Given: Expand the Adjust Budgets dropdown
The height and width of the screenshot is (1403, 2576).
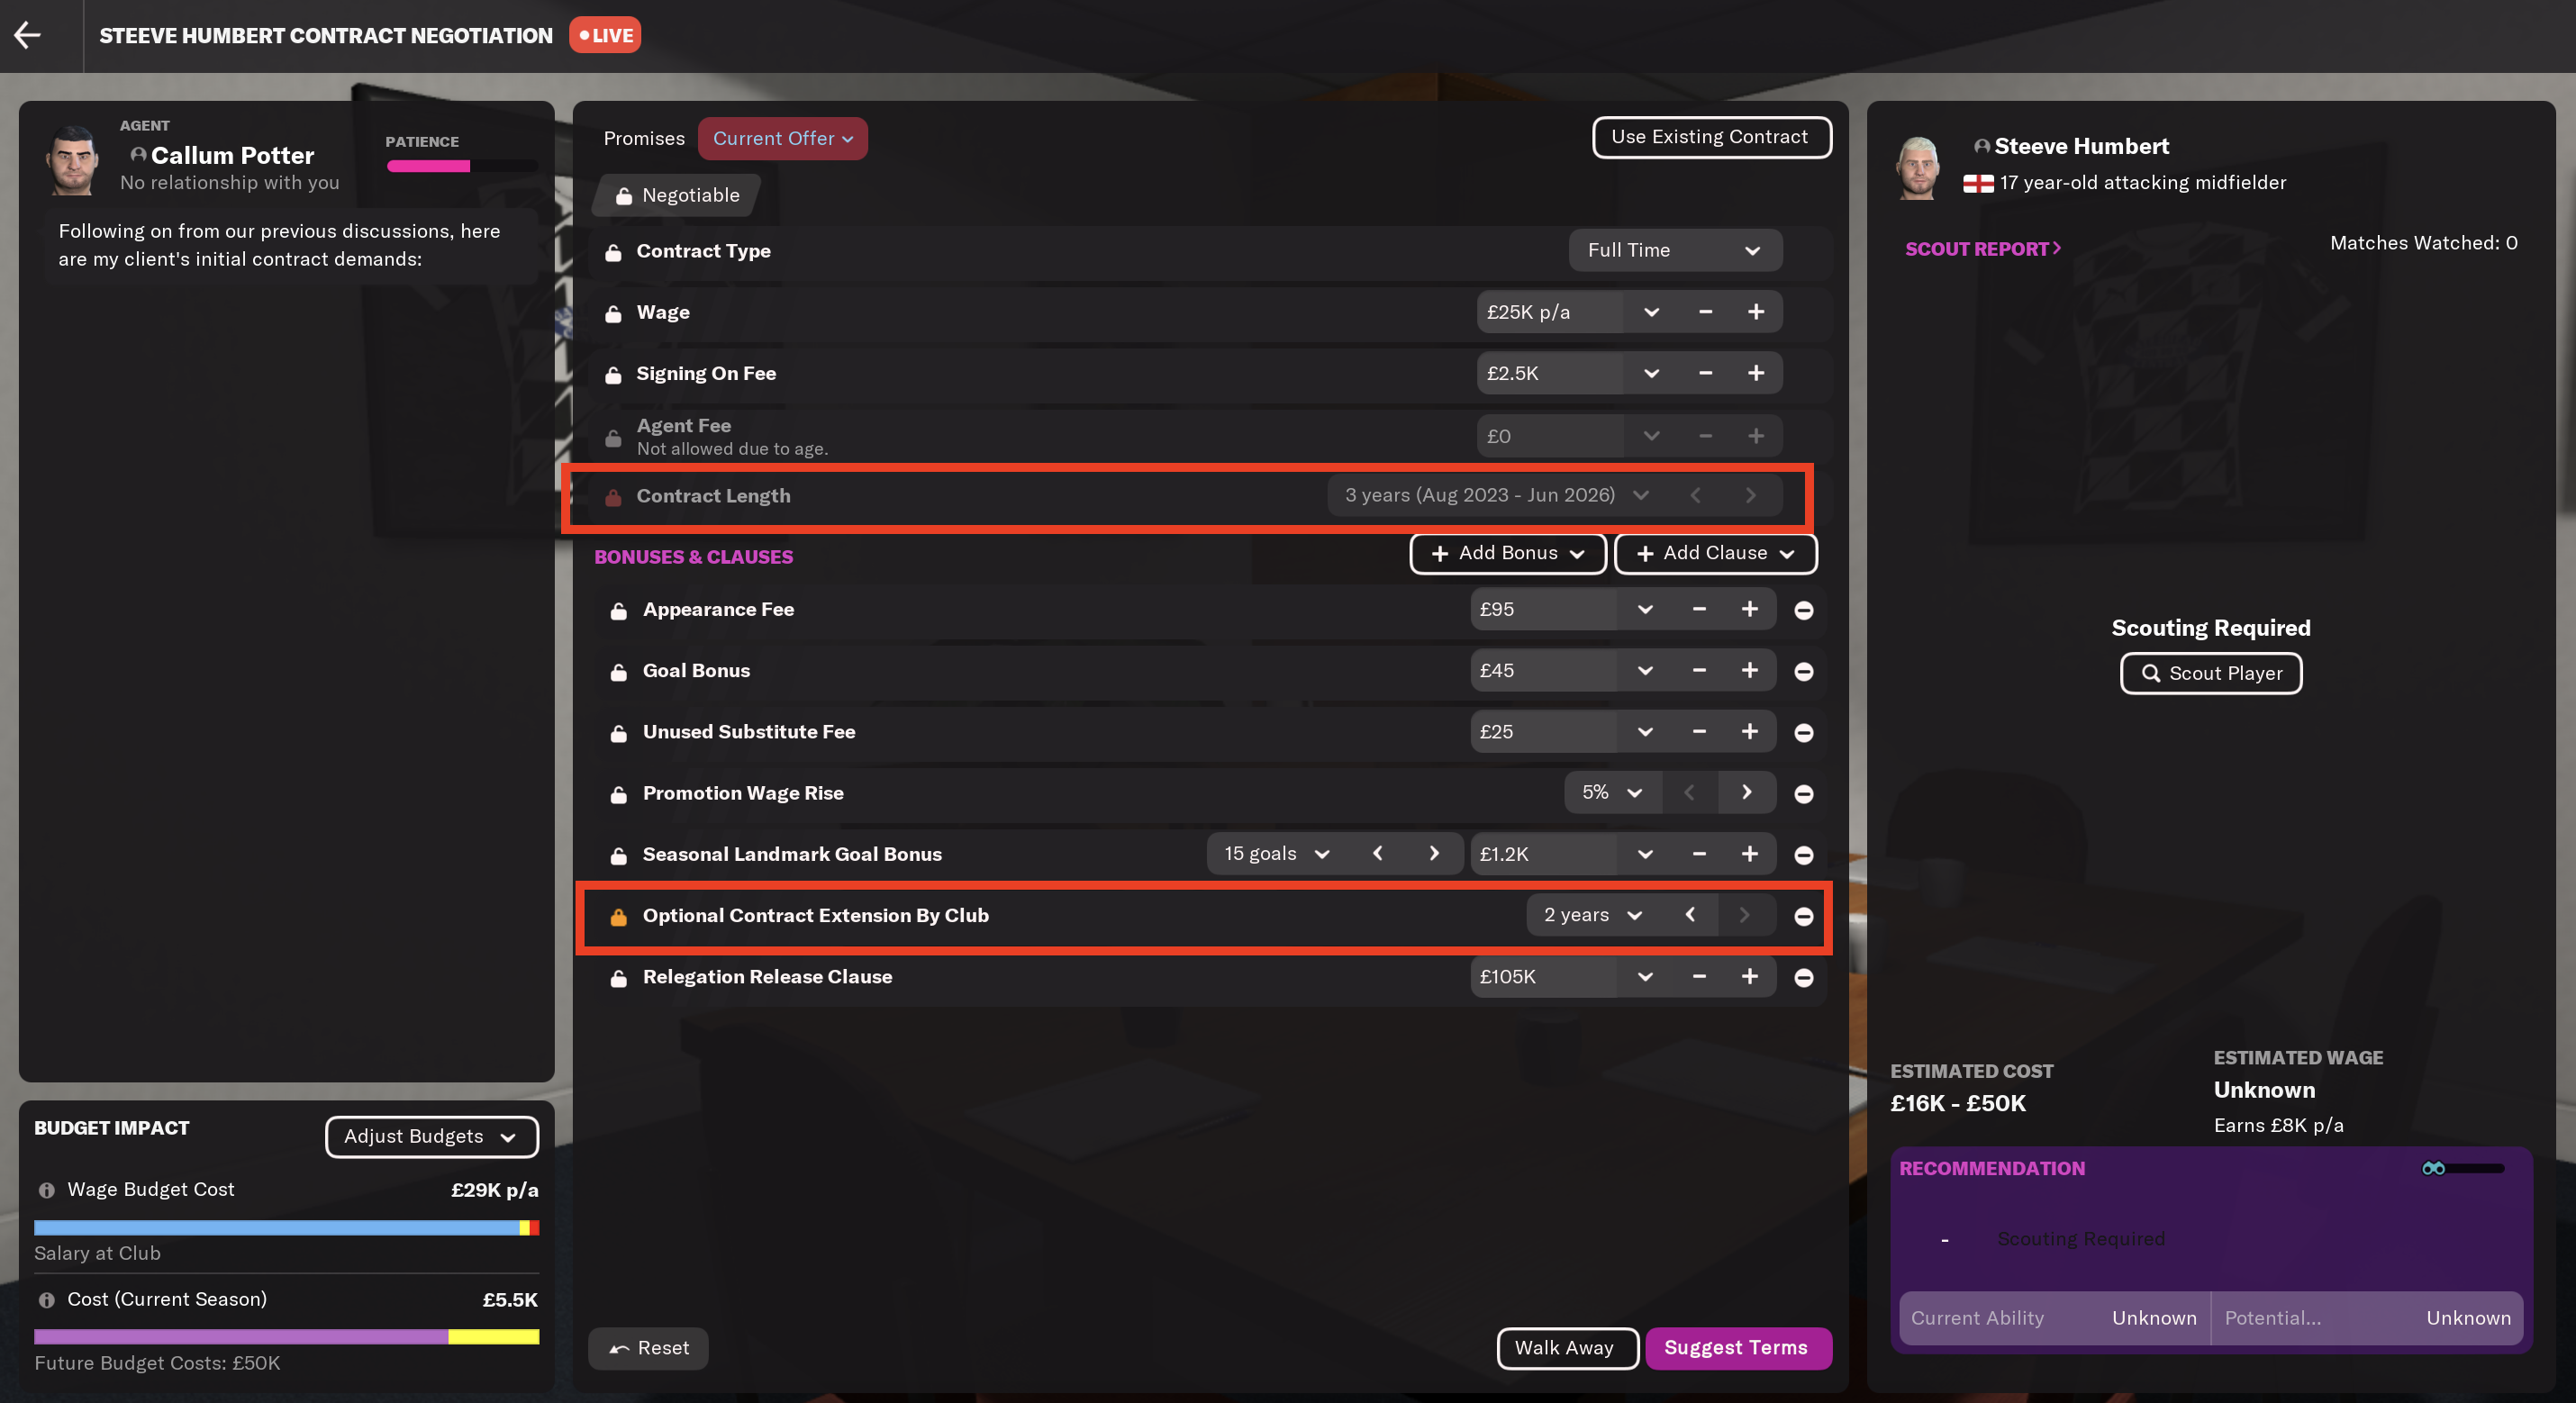Looking at the screenshot, I should coord(431,1137).
